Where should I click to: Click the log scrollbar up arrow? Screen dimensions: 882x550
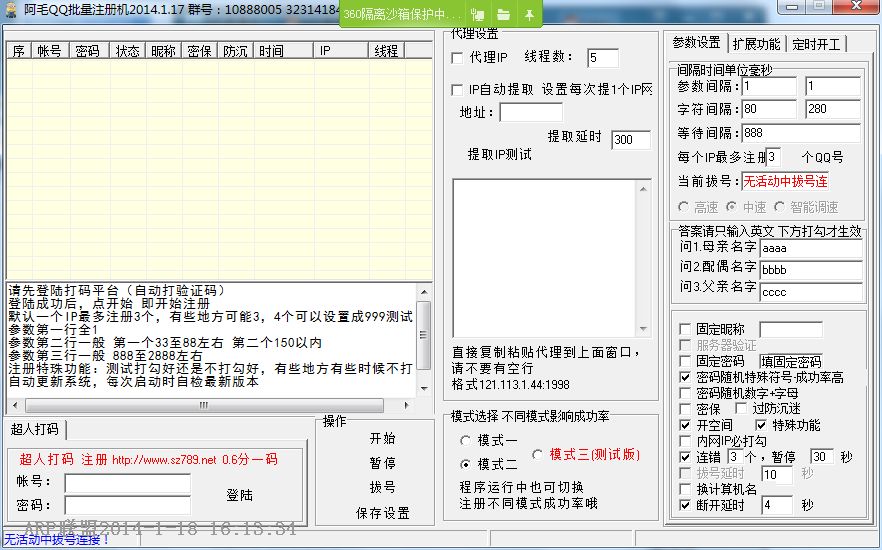pos(424,292)
